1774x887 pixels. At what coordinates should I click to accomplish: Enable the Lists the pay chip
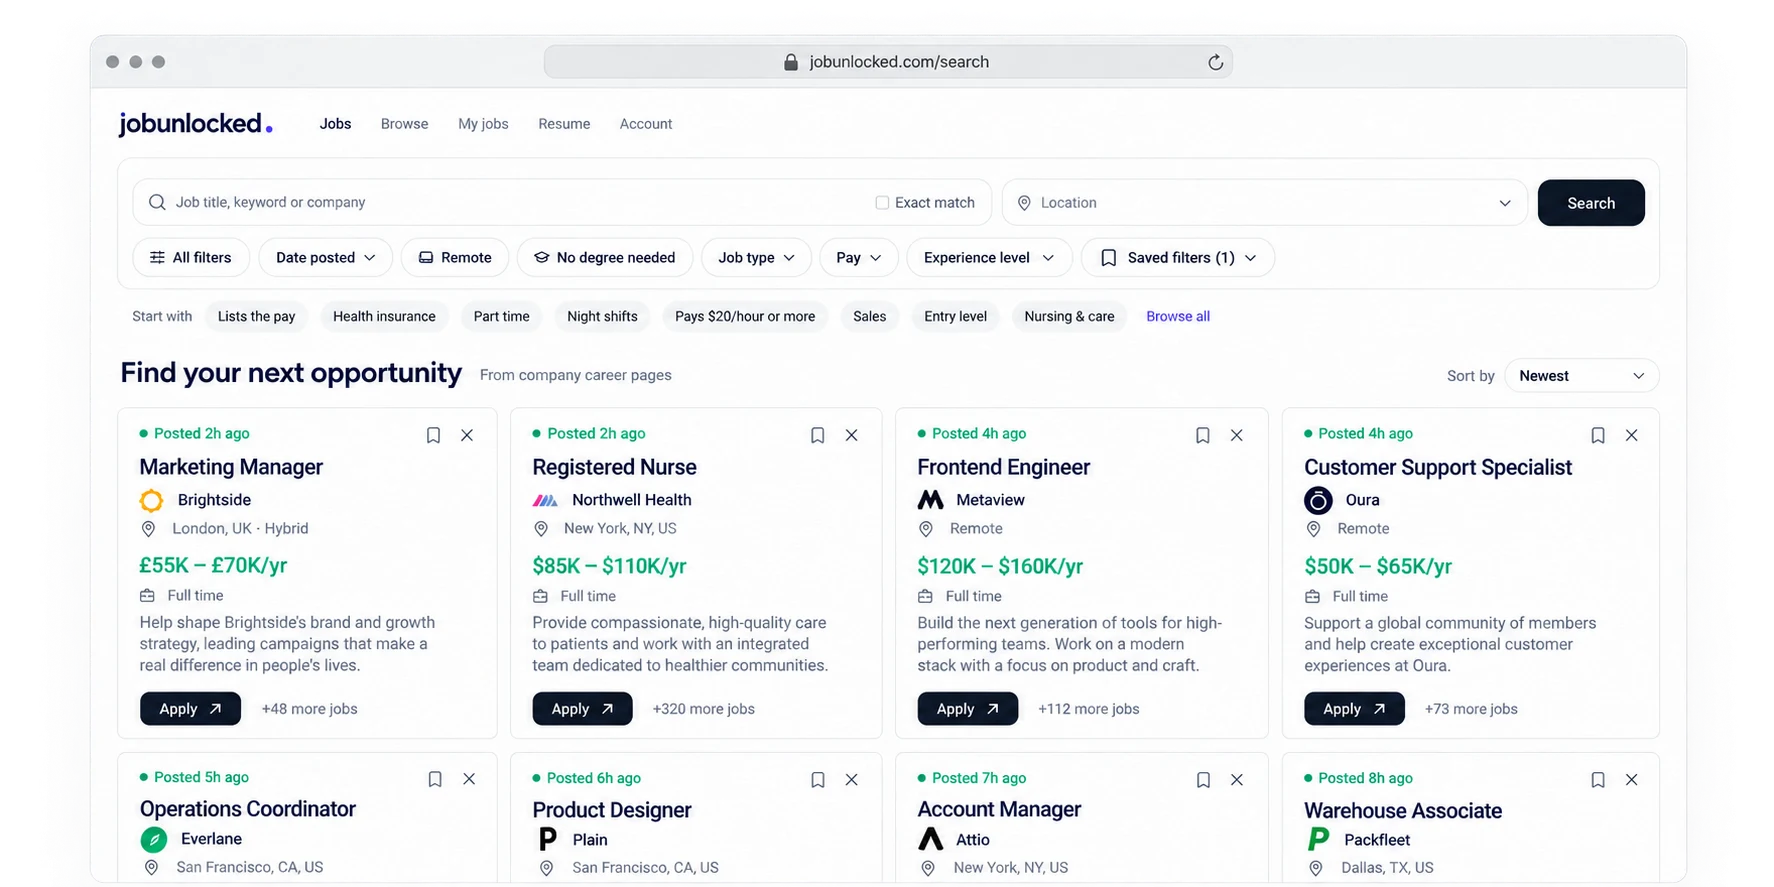(x=257, y=316)
